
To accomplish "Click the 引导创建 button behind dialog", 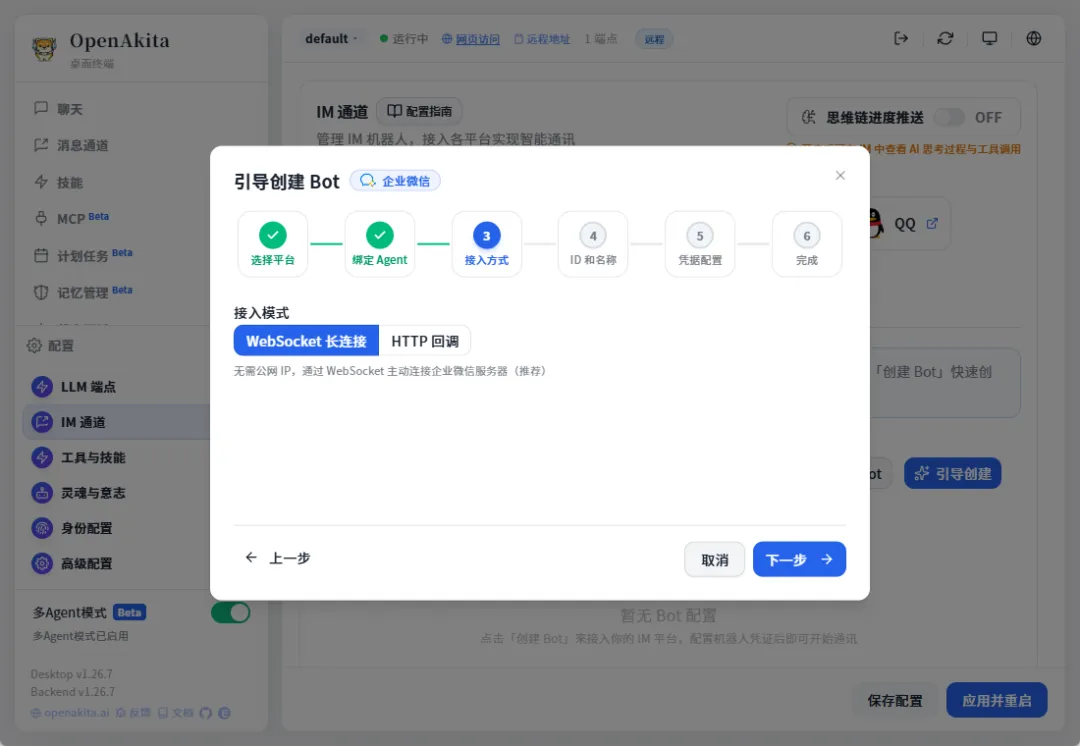I will pyautogui.click(x=953, y=473).
